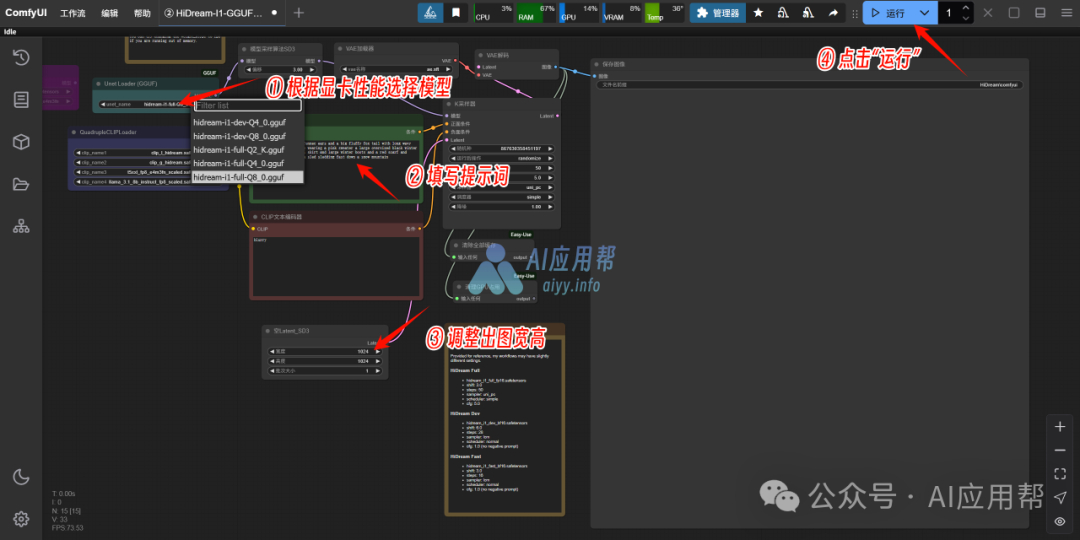
Task: Collapse the 保存图像 node dot
Action: coord(596,64)
